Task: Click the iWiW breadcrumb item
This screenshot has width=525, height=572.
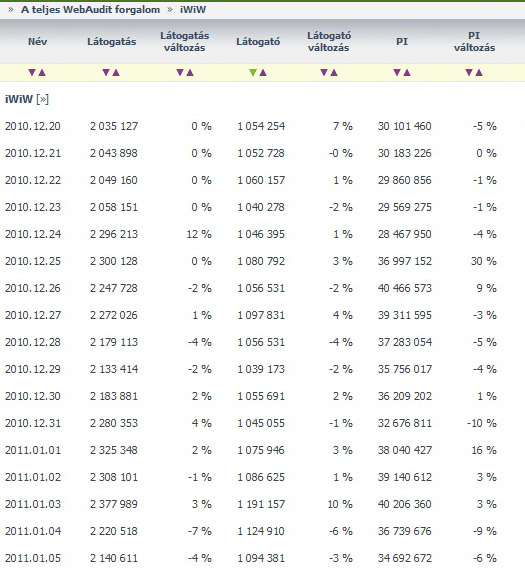Action: (x=193, y=9)
